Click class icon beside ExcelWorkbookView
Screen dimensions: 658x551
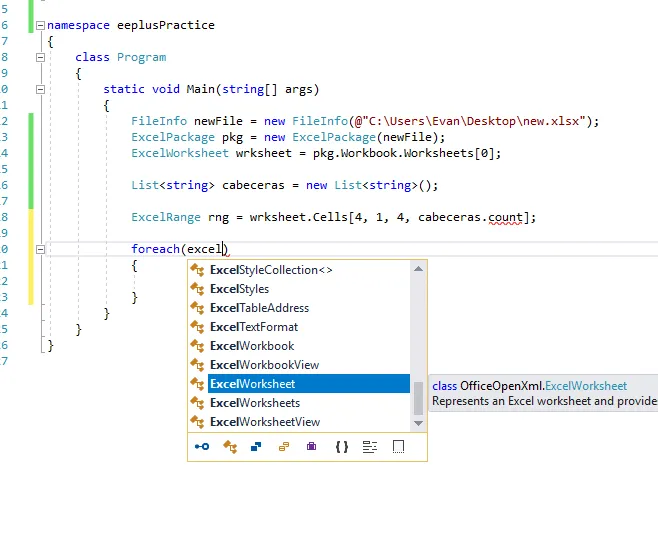(197, 365)
